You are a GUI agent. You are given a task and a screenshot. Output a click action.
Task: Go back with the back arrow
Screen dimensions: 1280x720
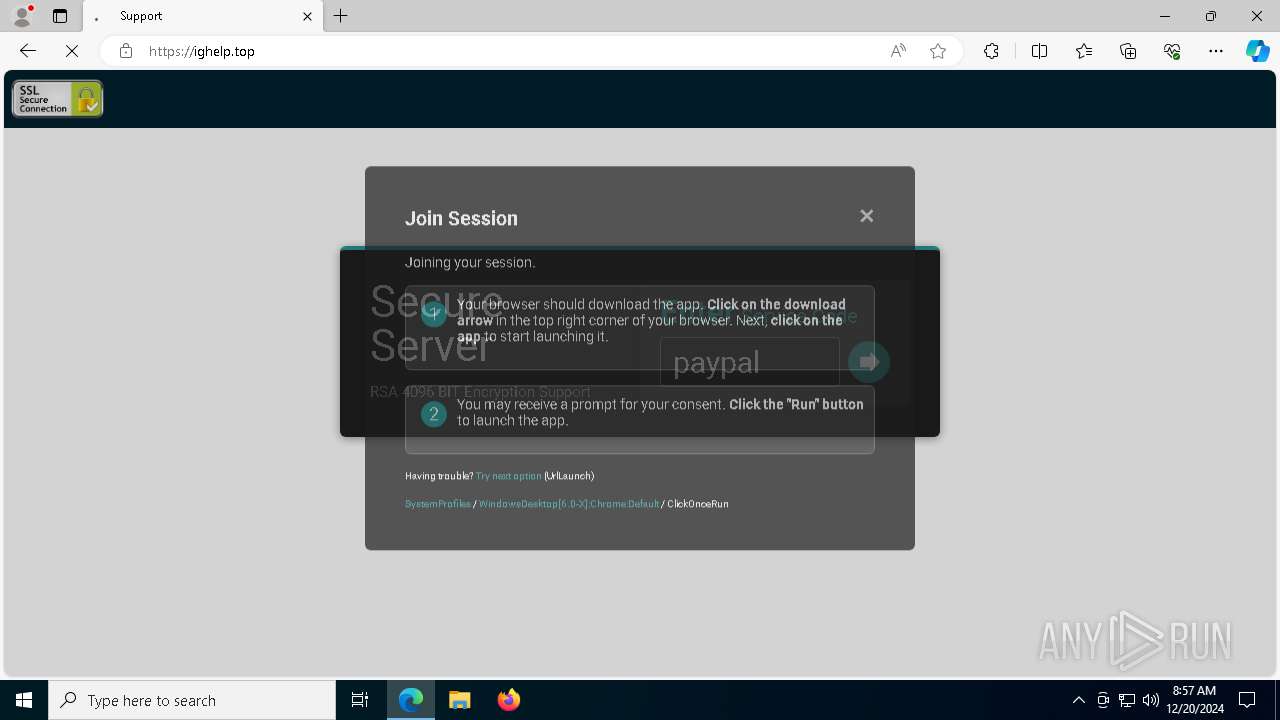point(28,51)
